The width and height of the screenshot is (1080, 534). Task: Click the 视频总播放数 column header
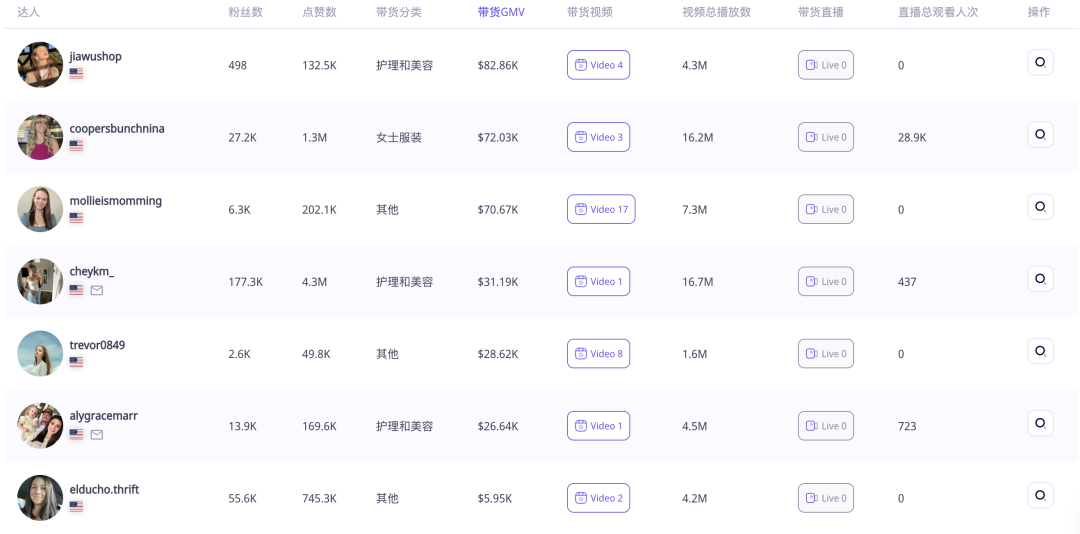pos(716,12)
